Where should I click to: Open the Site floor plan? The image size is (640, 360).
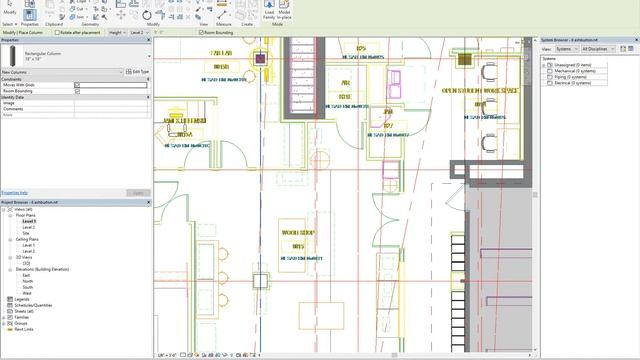tap(26, 233)
